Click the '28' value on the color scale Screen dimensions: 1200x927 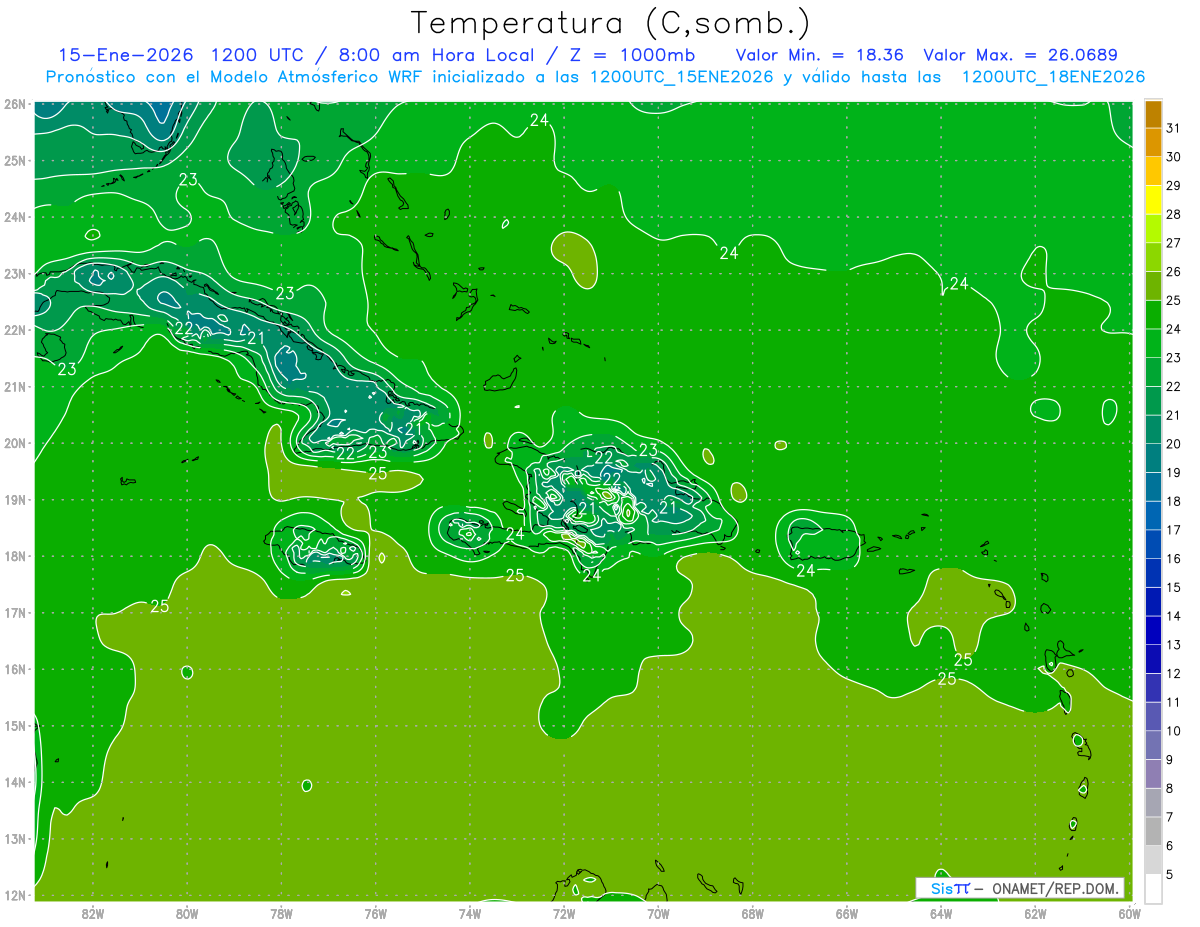pyautogui.click(x=1174, y=214)
